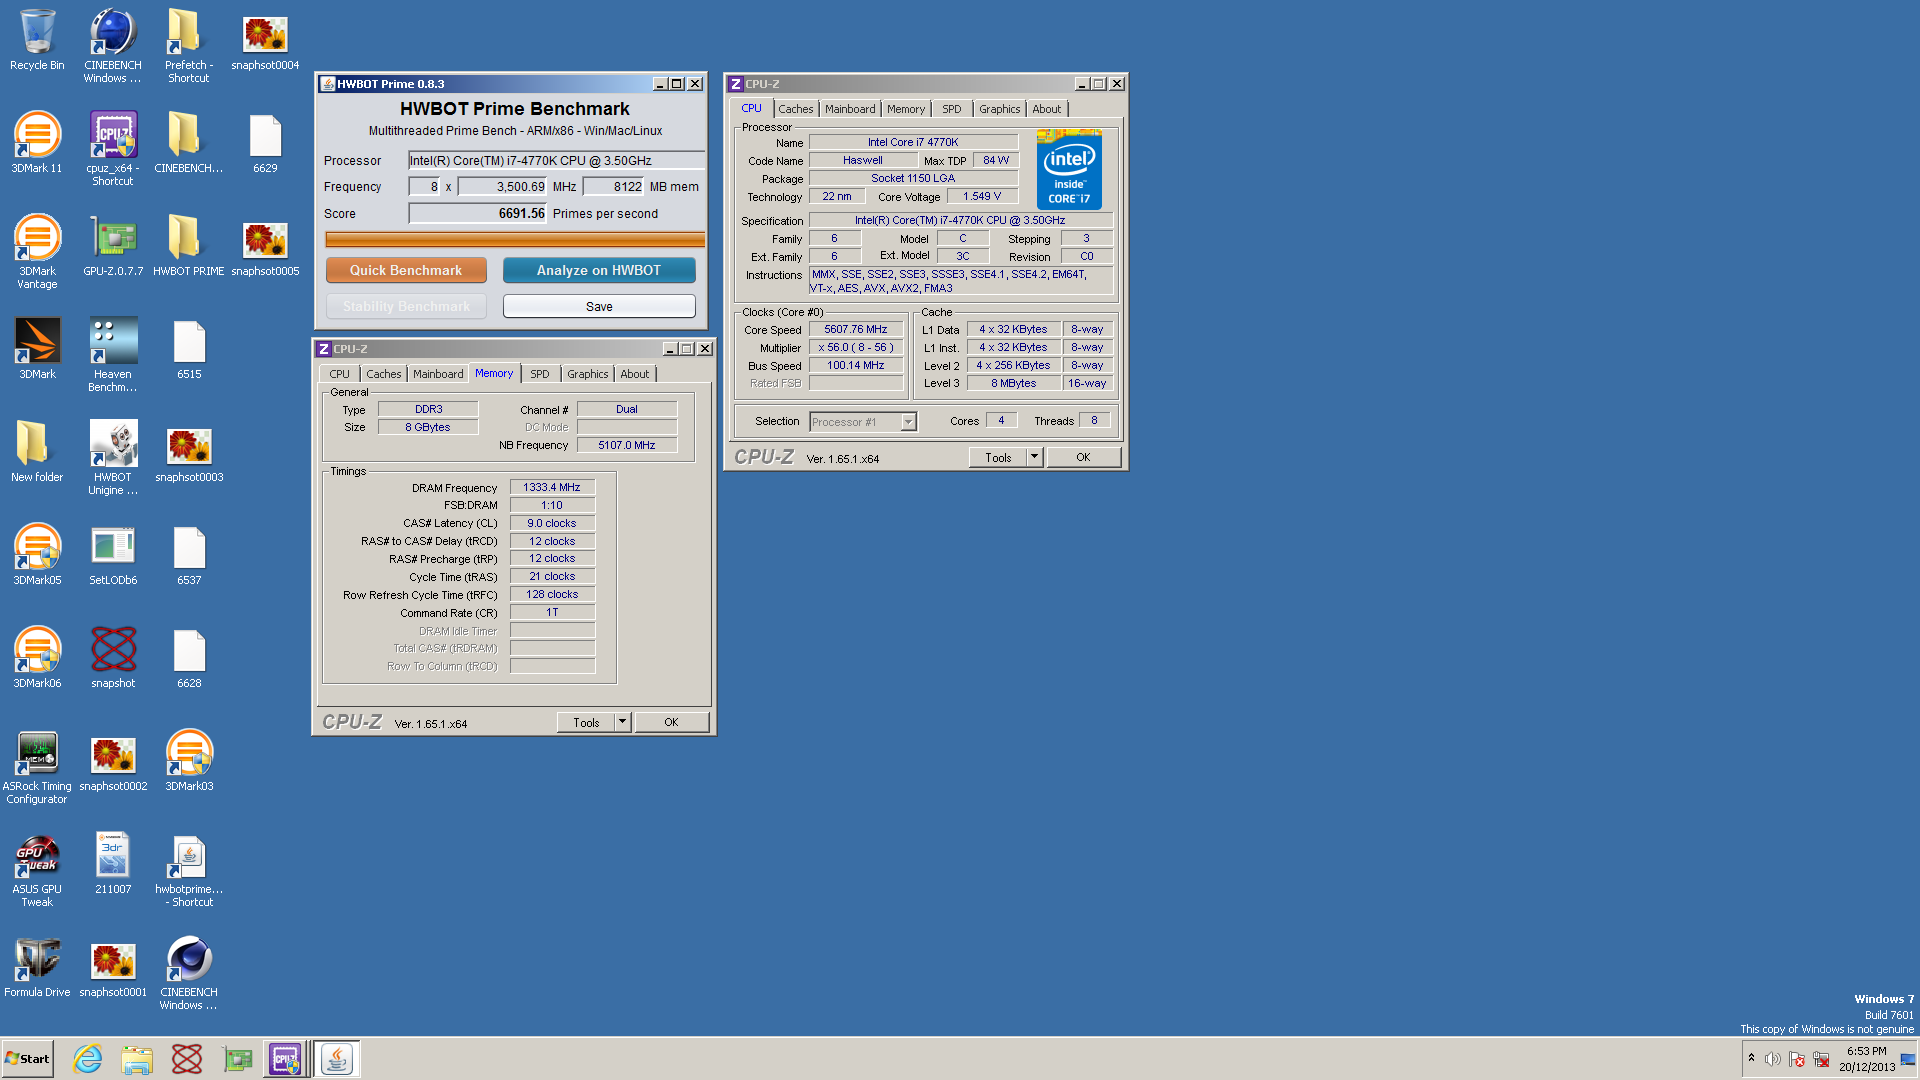Viewport: 1920px width, 1080px height.
Task: Switch to Mainboard tab in right CPU-Z window
Action: [x=850, y=109]
